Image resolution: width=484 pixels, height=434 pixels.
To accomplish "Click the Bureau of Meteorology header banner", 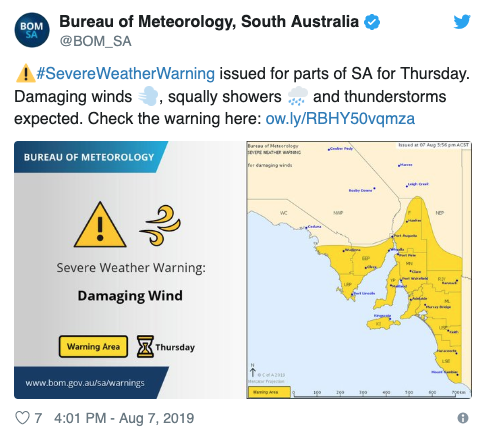I will pyautogui.click(x=91, y=157).
